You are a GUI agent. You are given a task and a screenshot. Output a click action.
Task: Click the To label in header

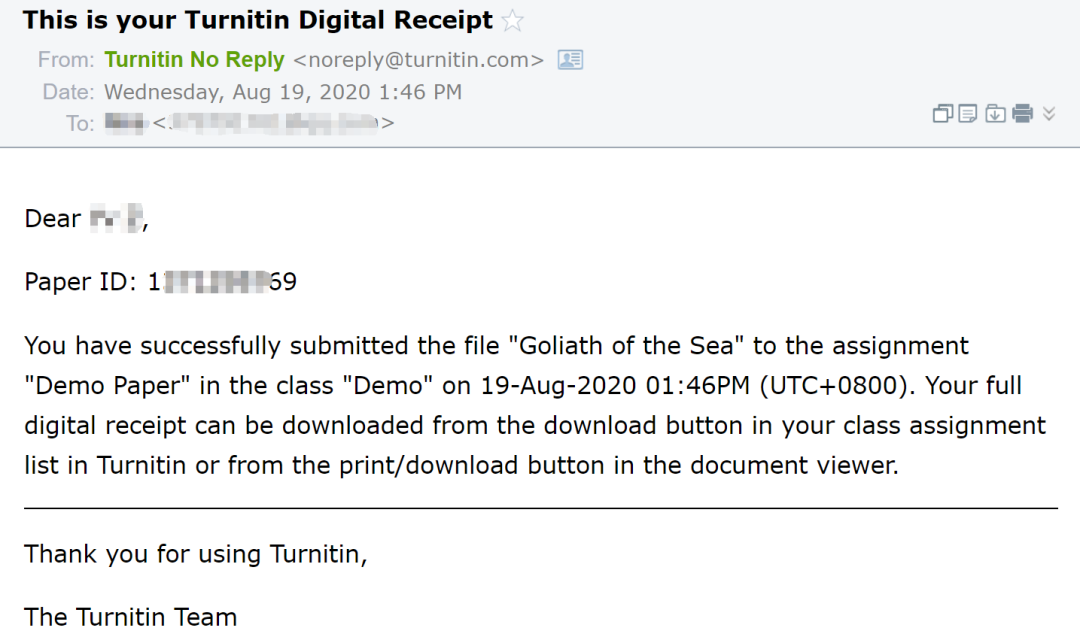(x=80, y=123)
